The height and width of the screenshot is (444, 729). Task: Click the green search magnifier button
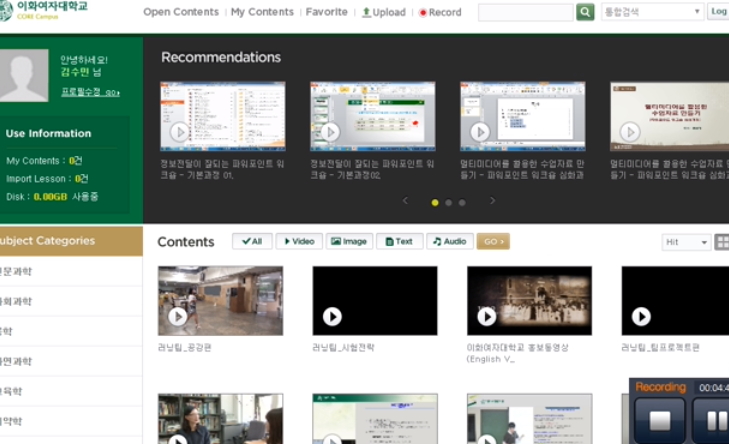585,12
